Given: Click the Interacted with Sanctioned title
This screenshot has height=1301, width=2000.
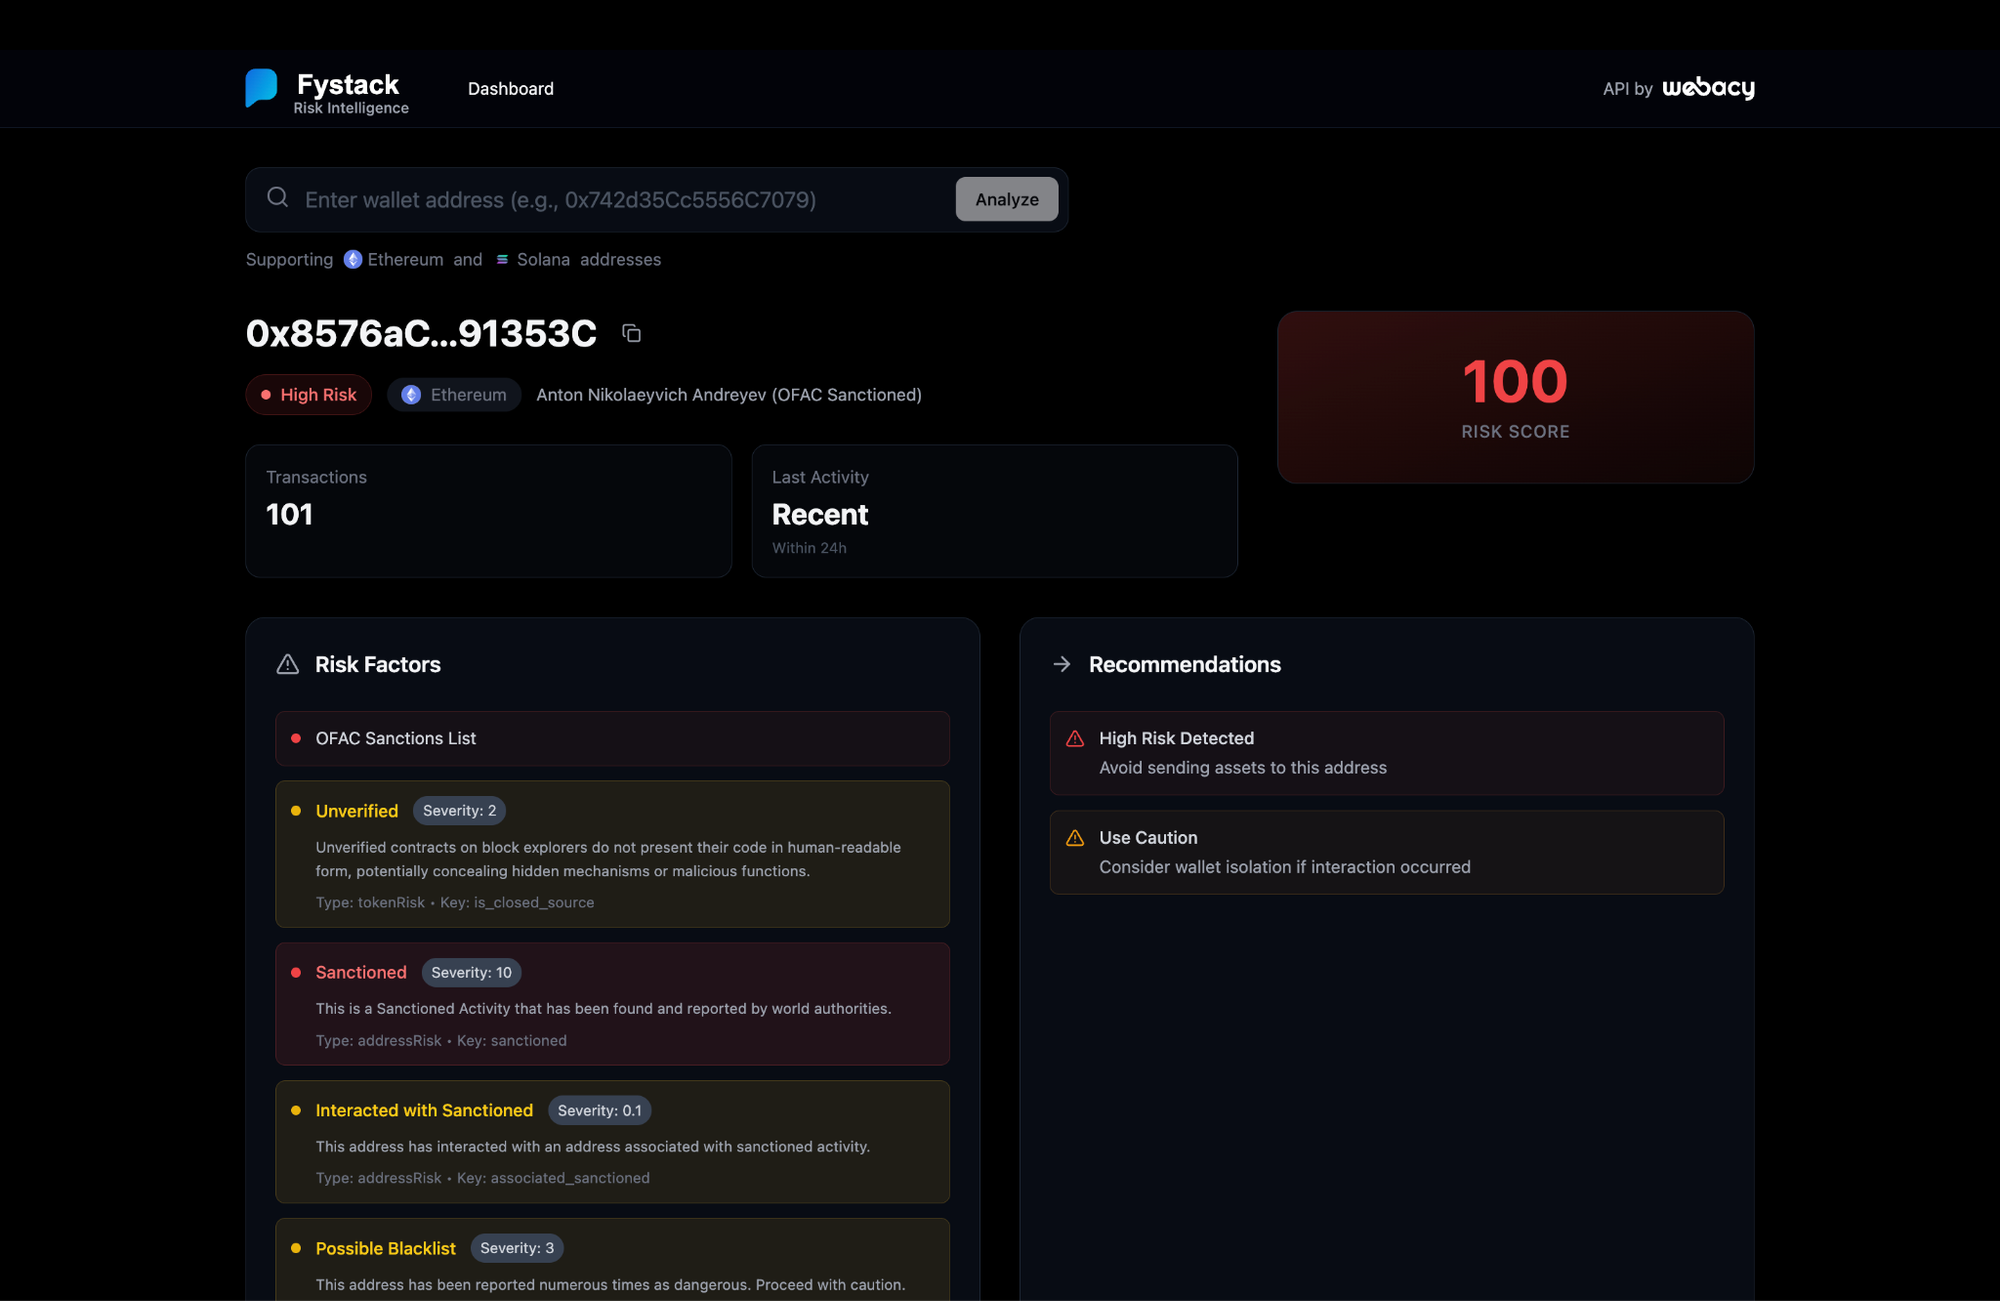Looking at the screenshot, I should click(424, 1110).
